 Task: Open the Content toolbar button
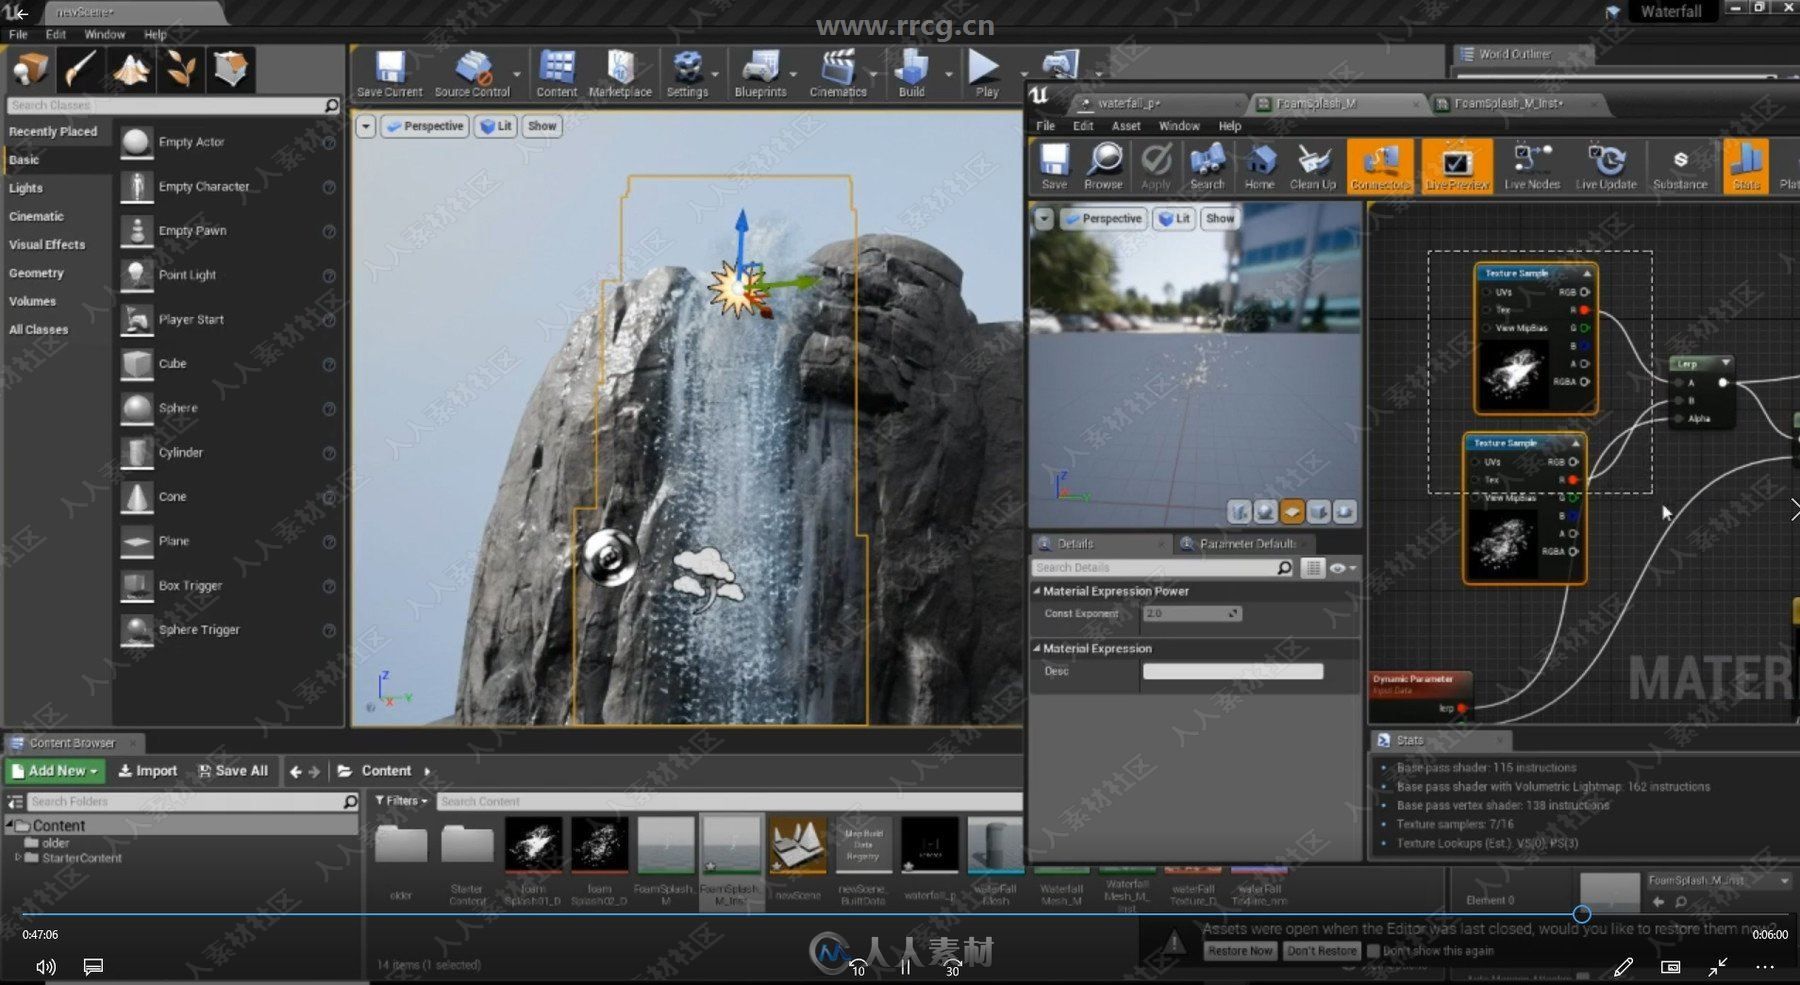click(556, 73)
